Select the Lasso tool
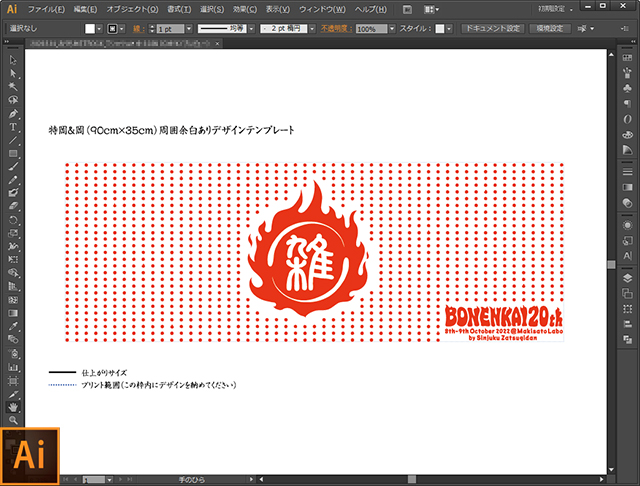 pyautogui.click(x=13, y=100)
